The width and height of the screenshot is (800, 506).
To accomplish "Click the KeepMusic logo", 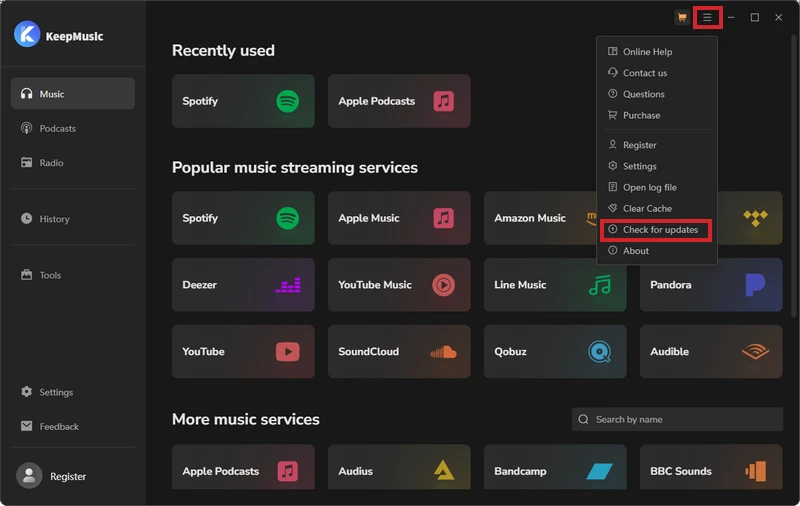I will pos(27,34).
